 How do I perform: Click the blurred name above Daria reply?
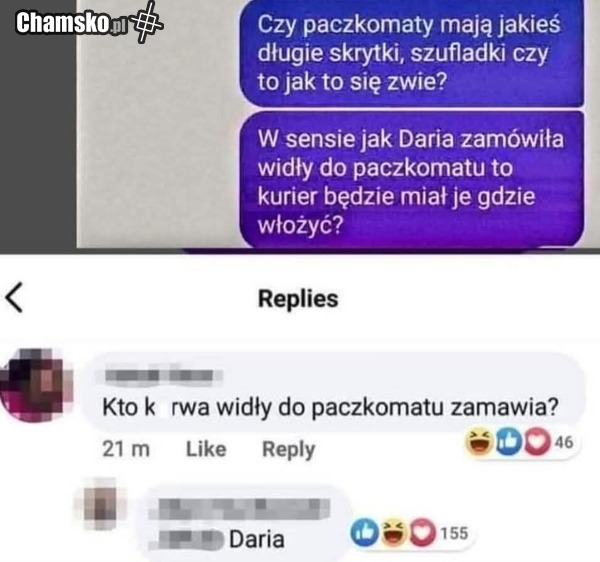pos(244,509)
